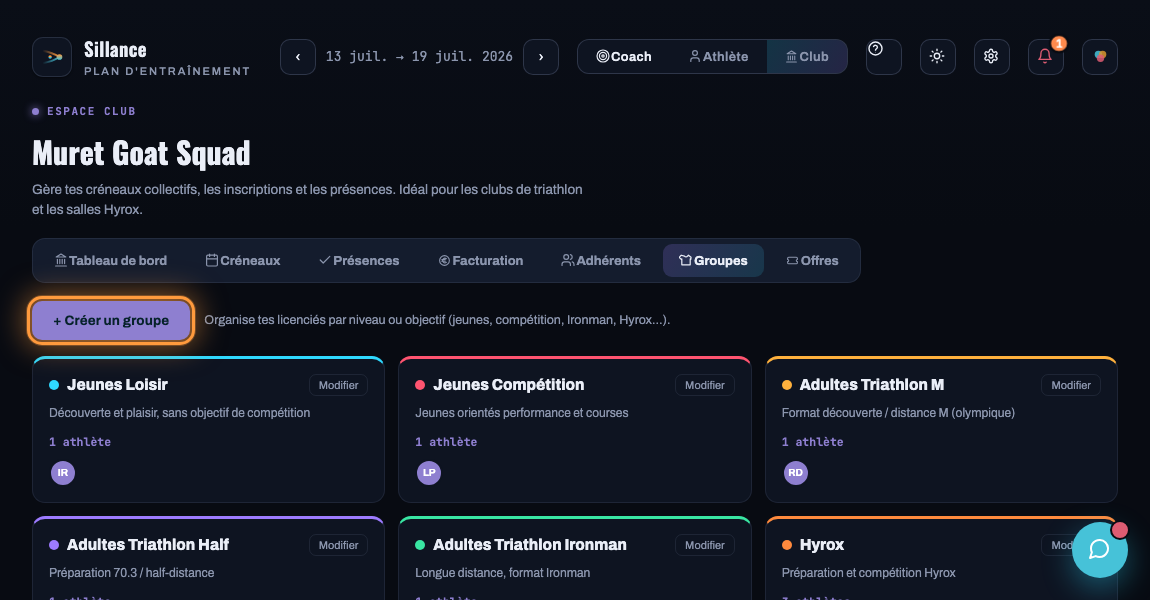The height and width of the screenshot is (600, 1150).
Task: Open the Créneaux tab
Action: click(x=243, y=260)
